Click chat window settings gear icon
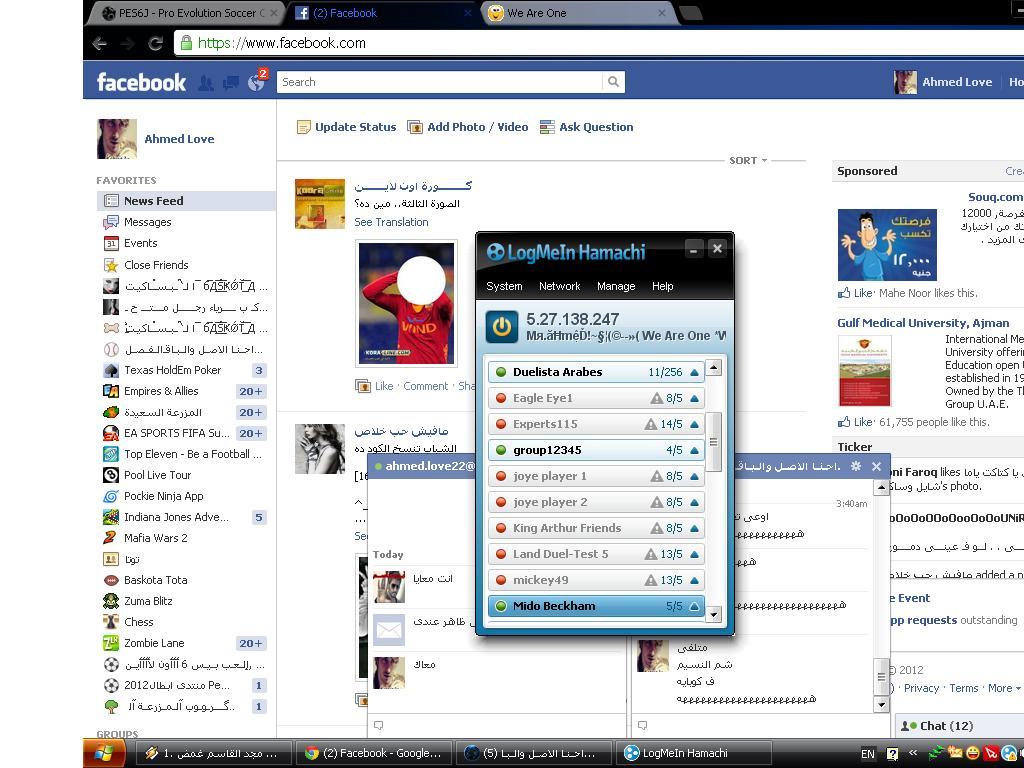The image size is (1024, 768). coord(856,466)
